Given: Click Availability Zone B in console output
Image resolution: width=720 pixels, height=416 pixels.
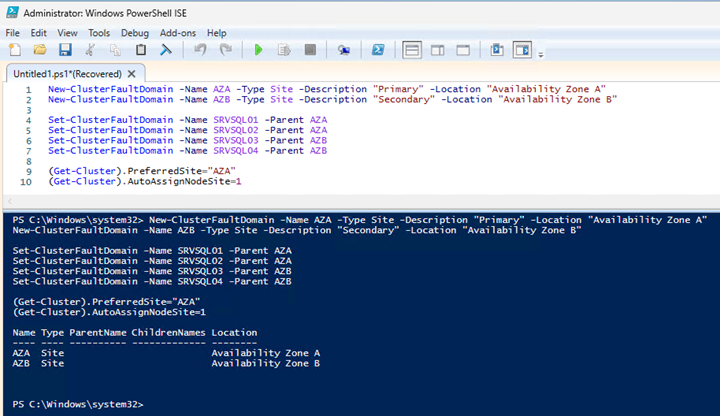Looking at the screenshot, I should 265,363.
